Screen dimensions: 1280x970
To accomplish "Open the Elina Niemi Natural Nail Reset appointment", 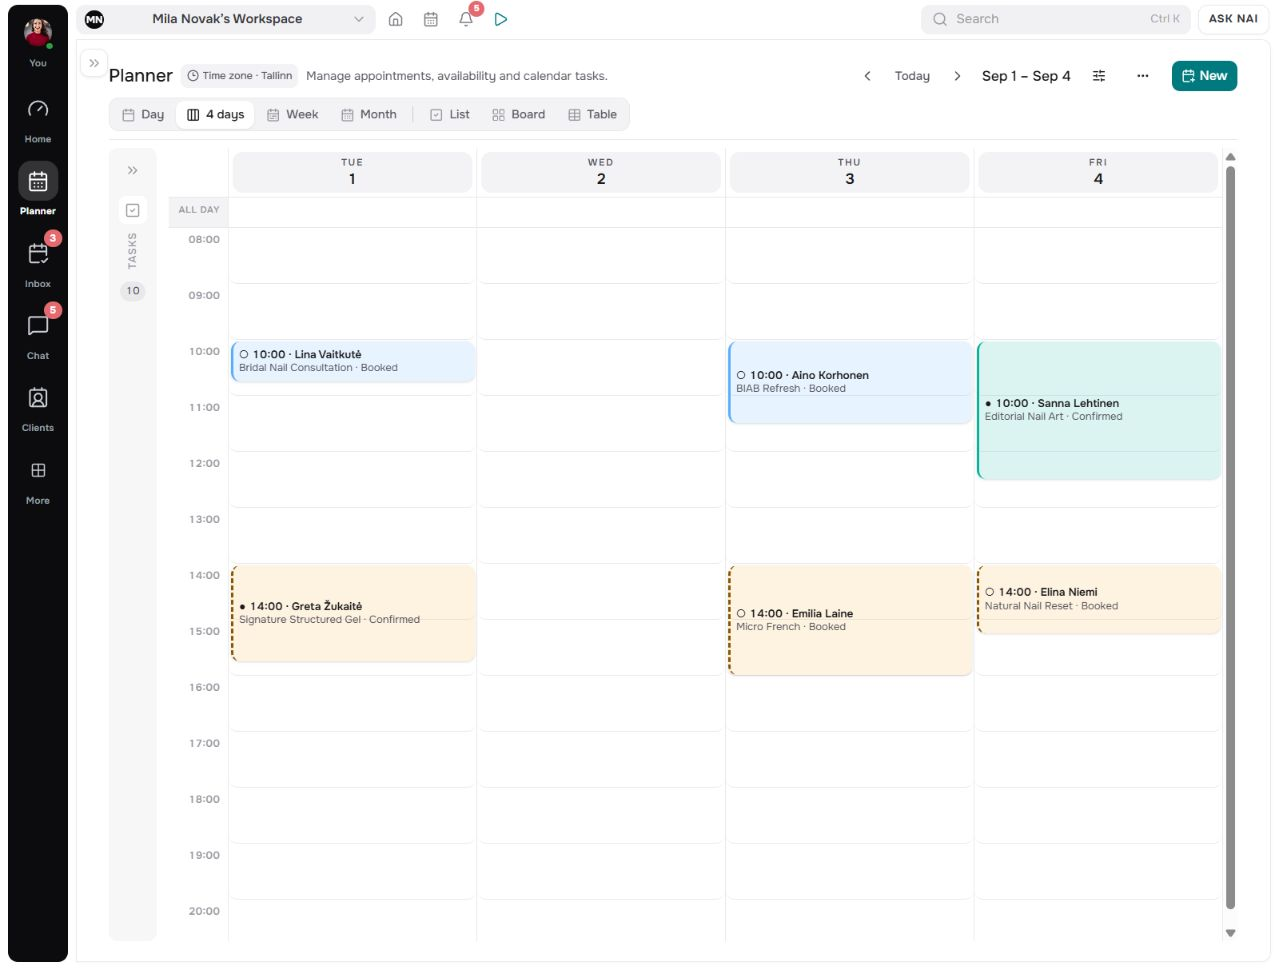I will (1099, 600).
